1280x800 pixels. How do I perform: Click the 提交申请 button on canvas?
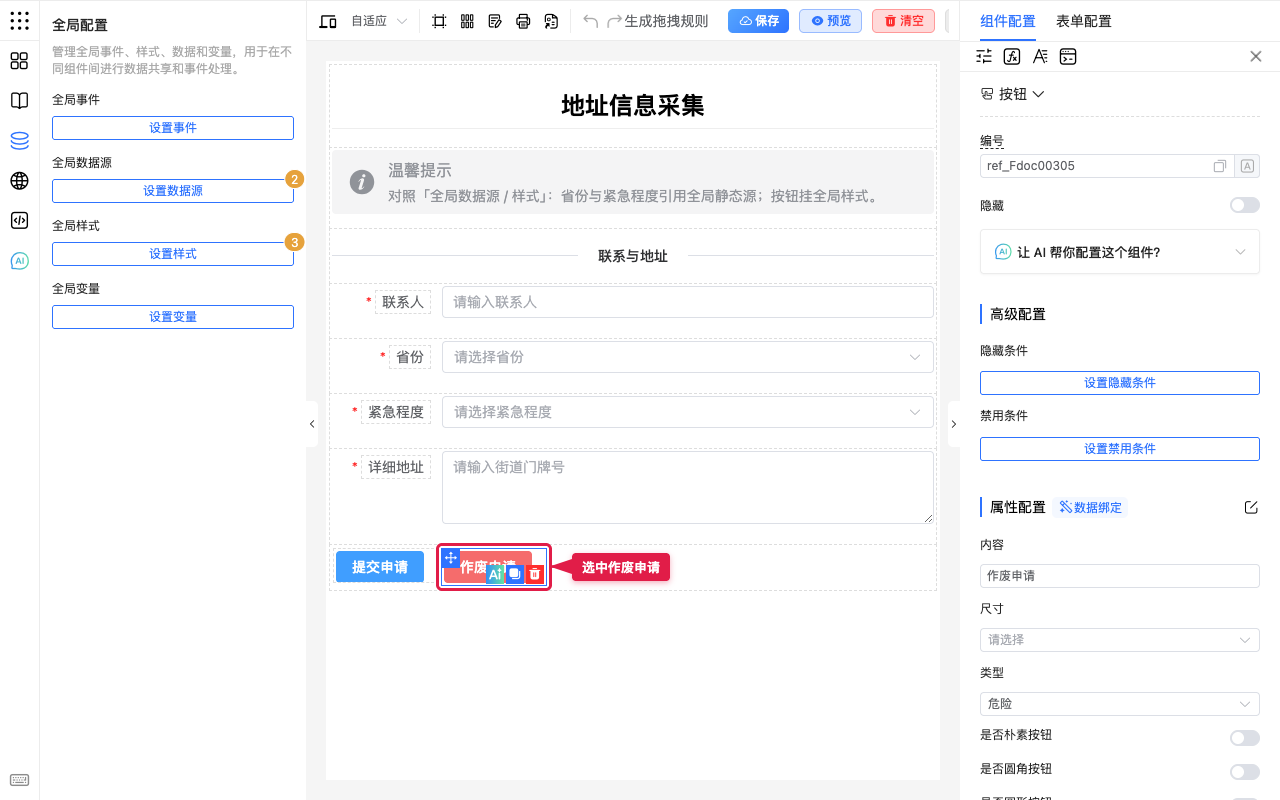380,567
